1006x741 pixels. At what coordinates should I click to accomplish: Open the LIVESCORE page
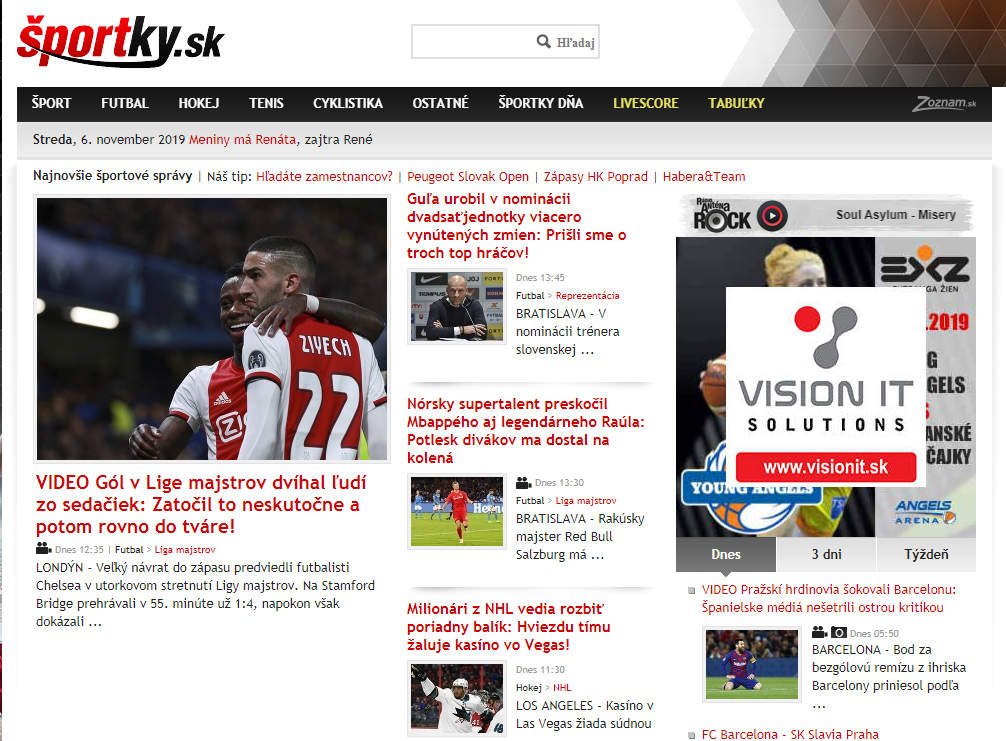point(645,103)
